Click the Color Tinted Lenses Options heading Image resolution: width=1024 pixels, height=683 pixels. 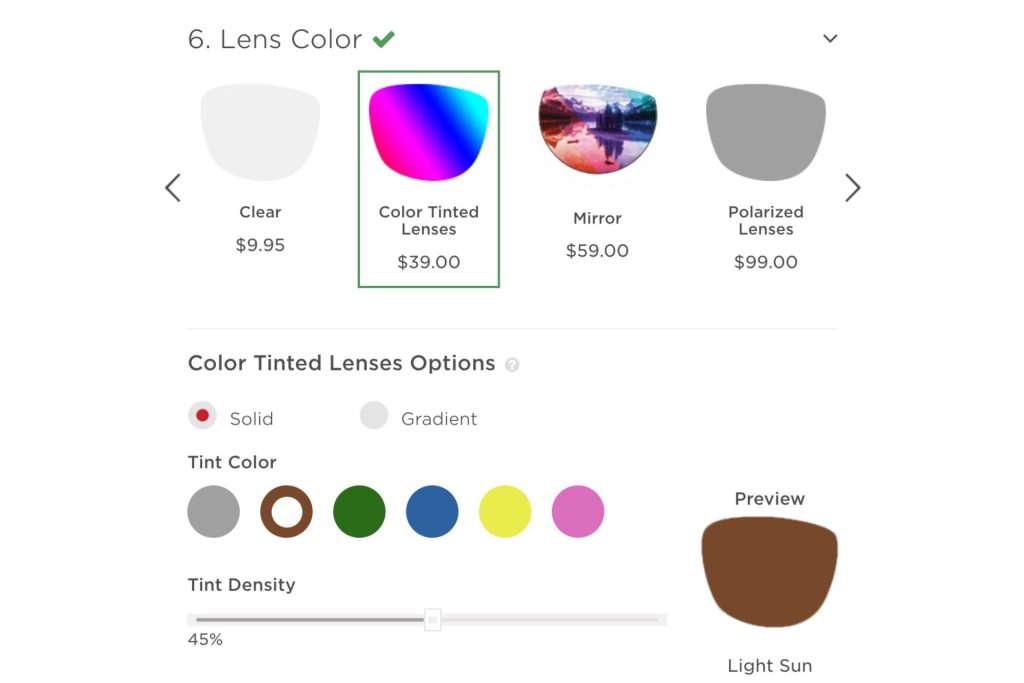[341, 364]
